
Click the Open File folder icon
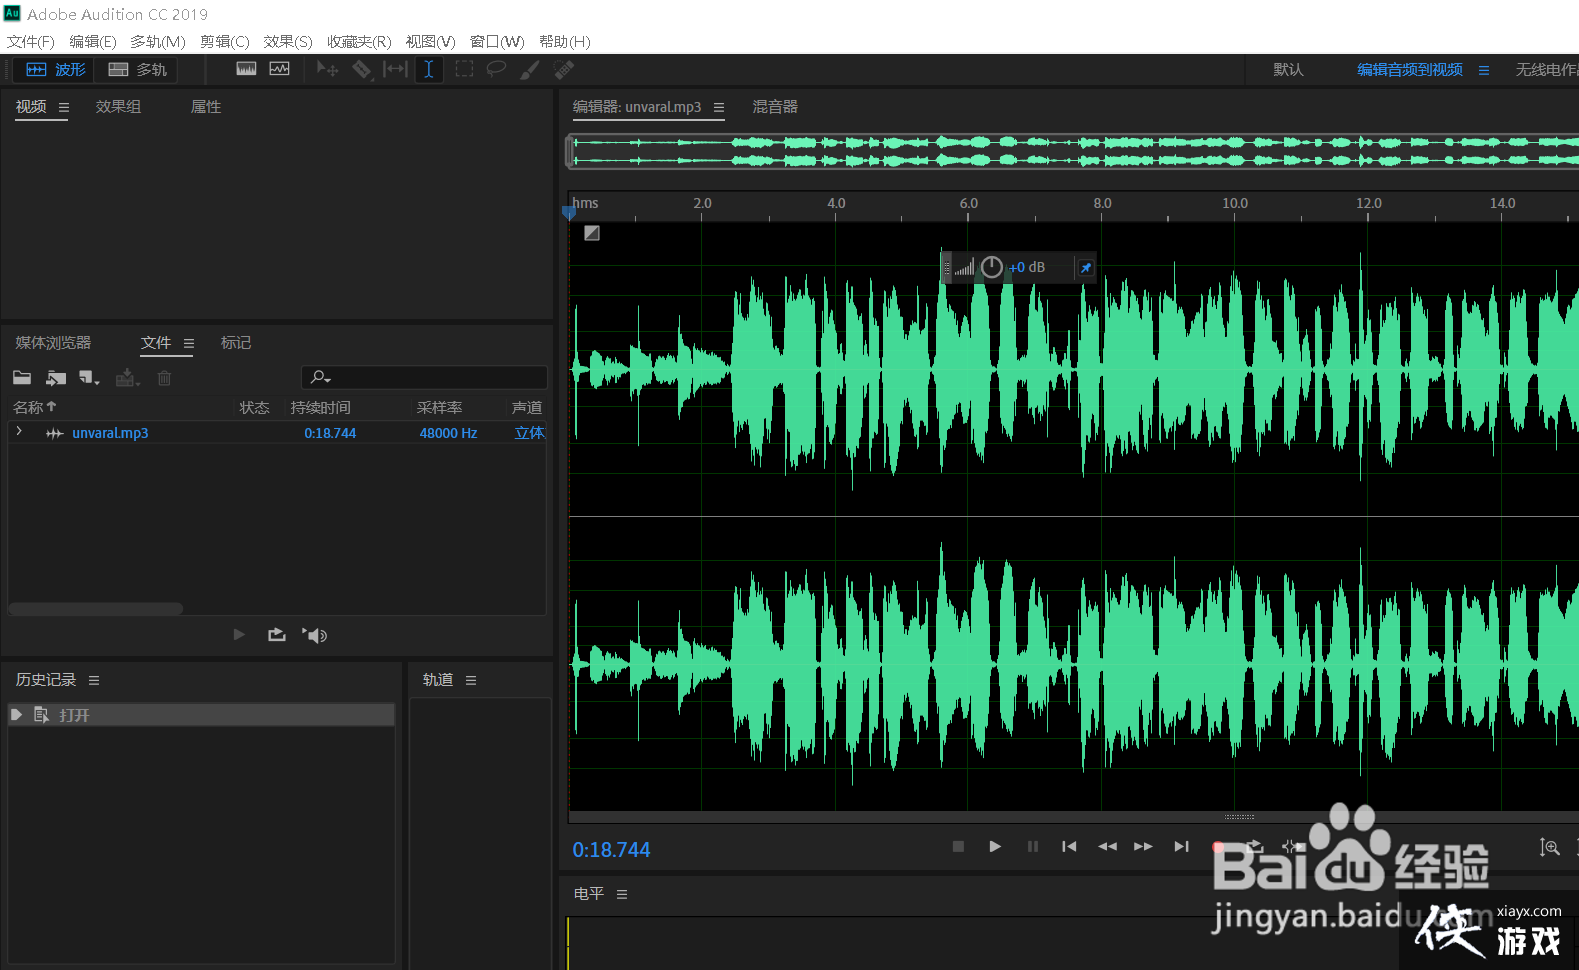click(x=22, y=378)
